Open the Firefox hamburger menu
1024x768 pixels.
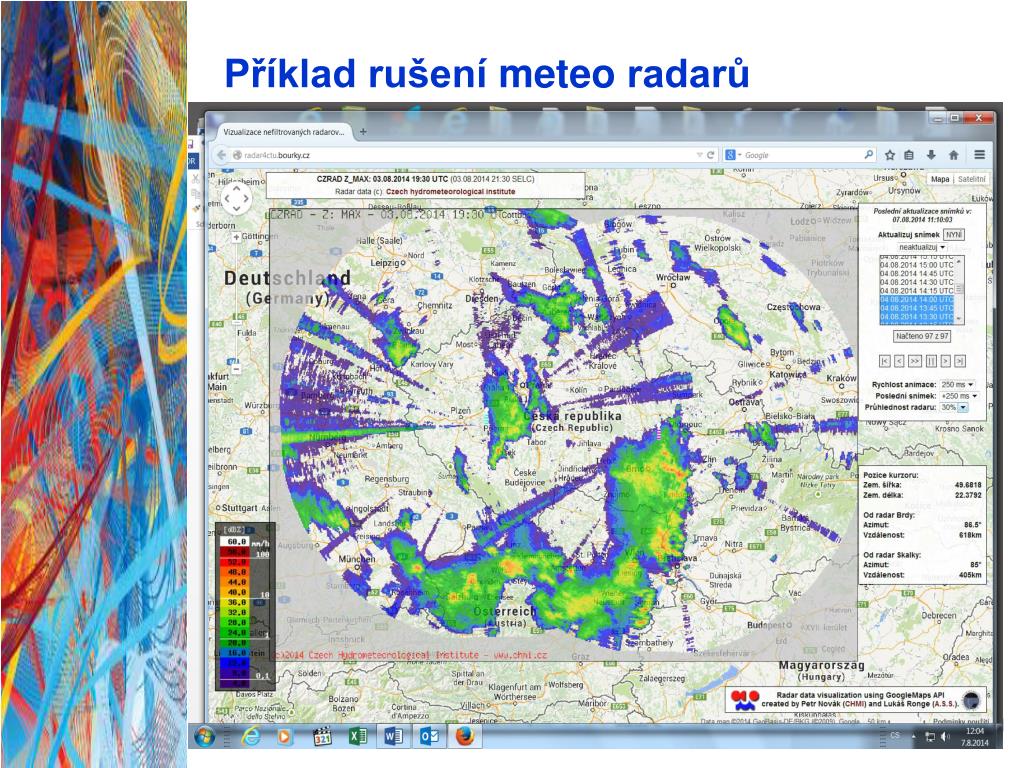[980, 155]
